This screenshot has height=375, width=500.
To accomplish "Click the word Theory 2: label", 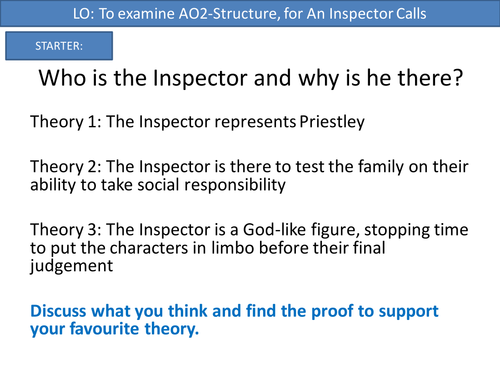I will coord(66,166).
